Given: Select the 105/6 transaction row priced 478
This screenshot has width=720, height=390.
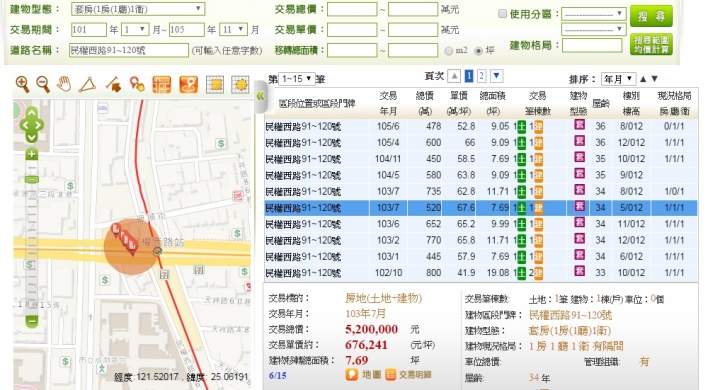Looking at the screenshot, I should pyautogui.click(x=481, y=126).
